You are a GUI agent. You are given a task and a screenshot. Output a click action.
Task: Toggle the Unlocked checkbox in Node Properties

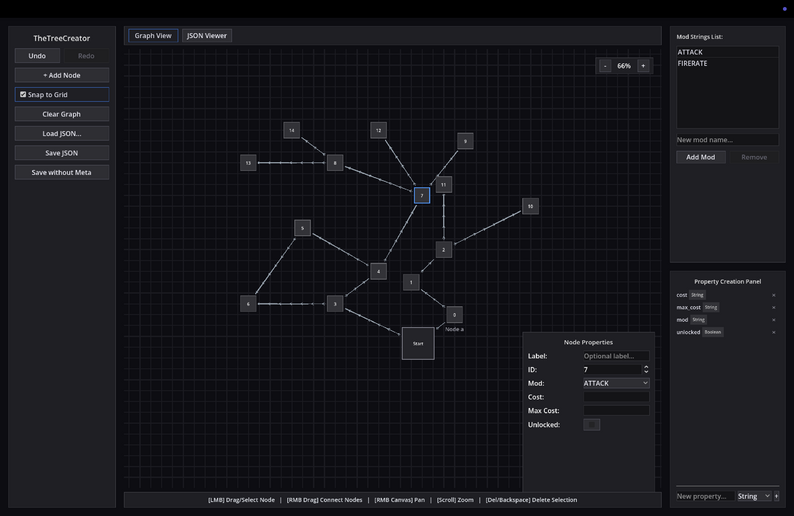click(591, 424)
